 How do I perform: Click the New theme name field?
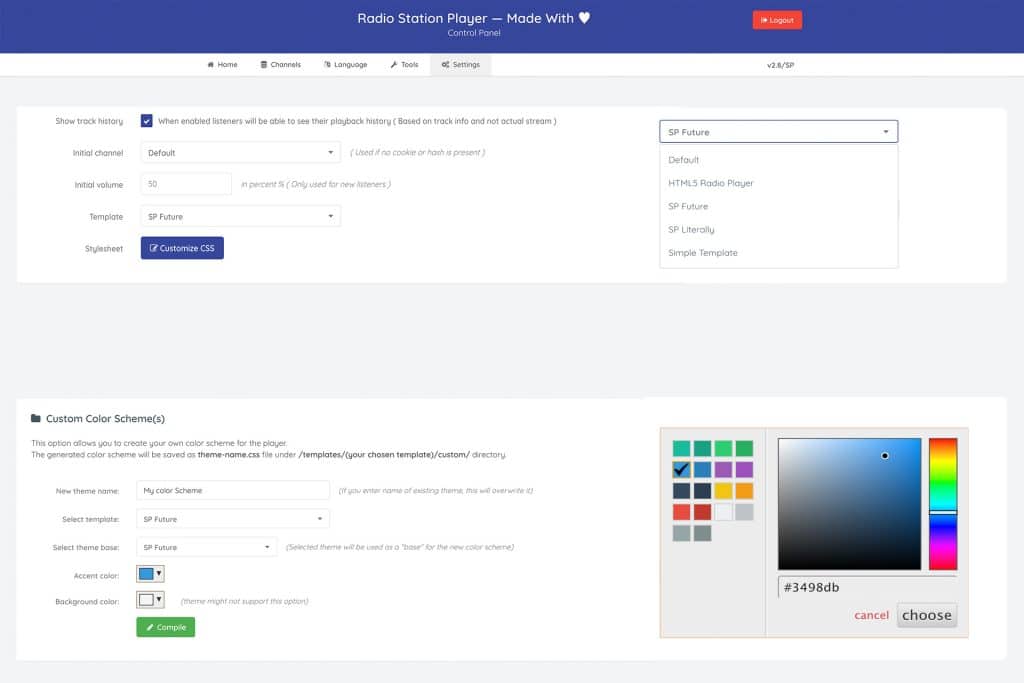coord(232,490)
